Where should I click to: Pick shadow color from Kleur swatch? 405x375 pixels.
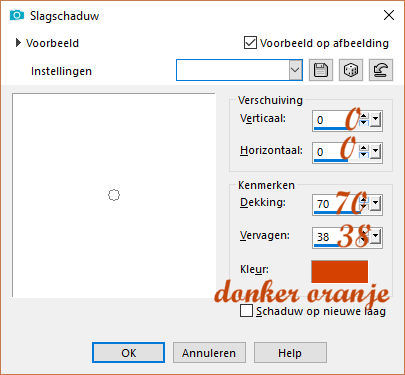click(340, 271)
